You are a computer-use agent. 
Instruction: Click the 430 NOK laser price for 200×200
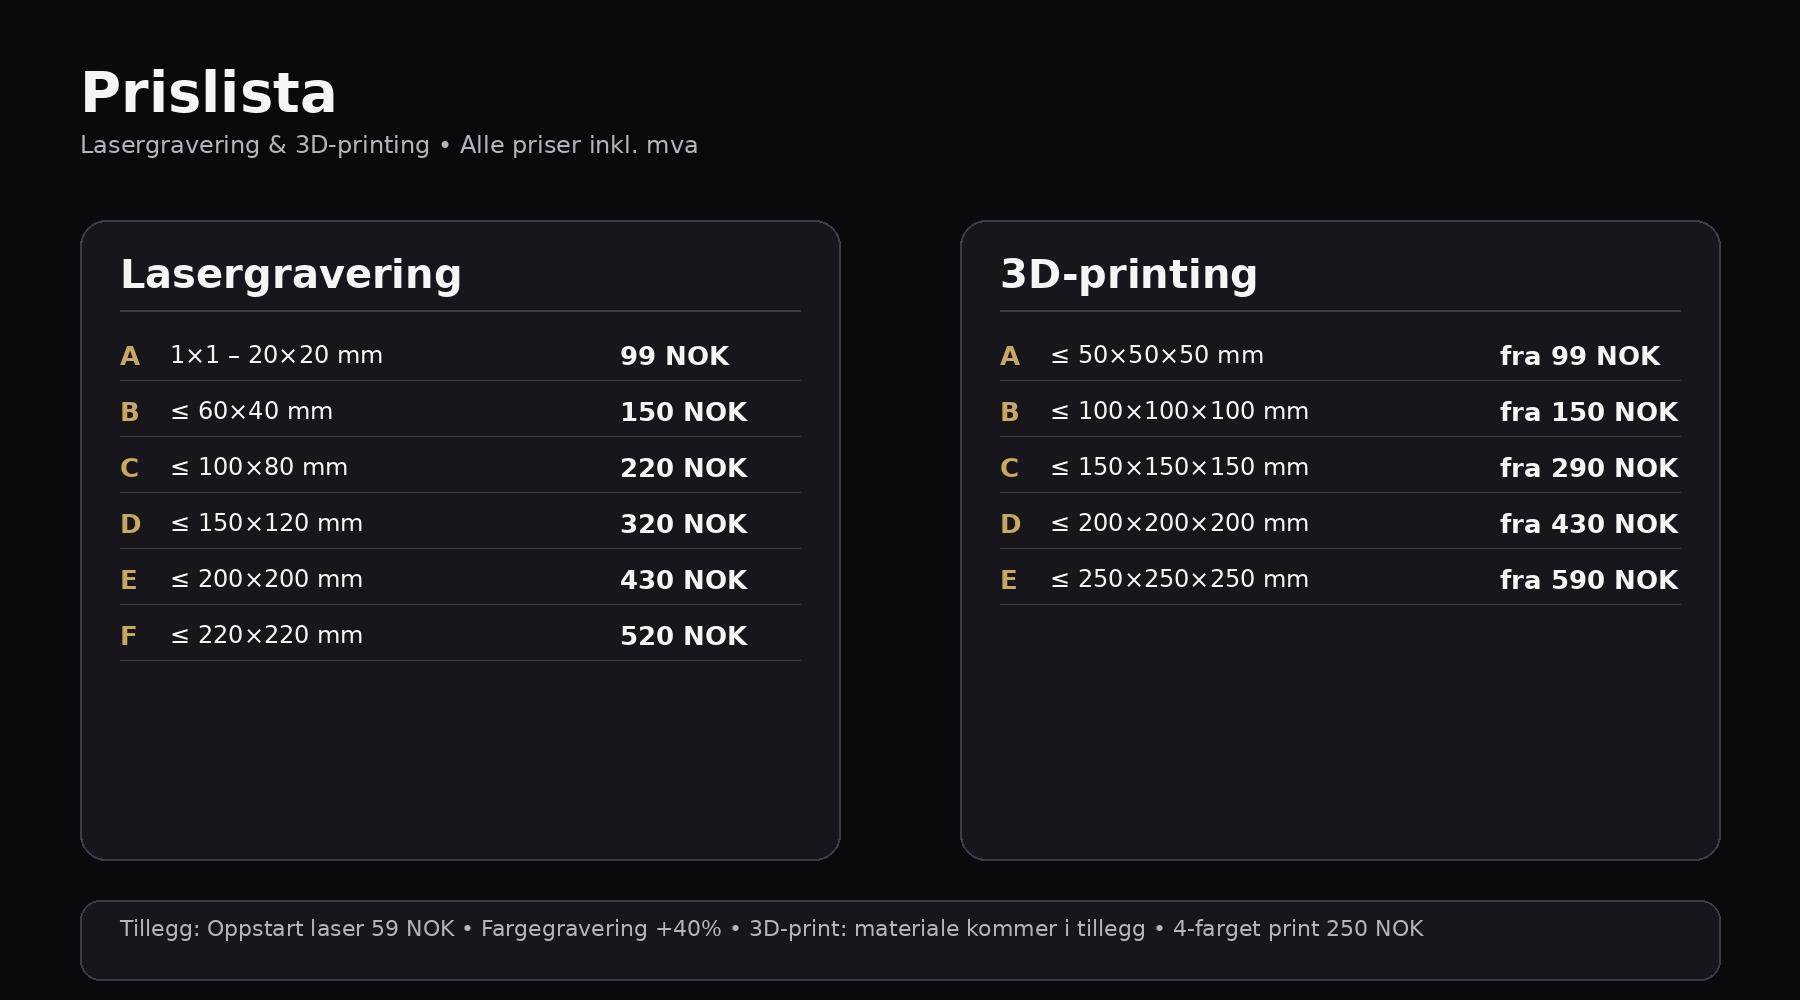683,581
